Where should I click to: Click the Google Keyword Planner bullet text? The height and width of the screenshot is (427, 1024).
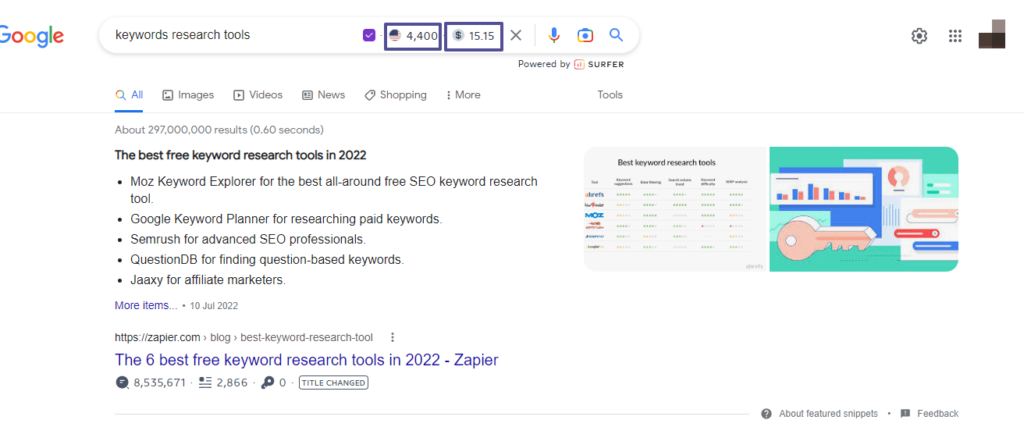pyautogui.click(x=286, y=219)
